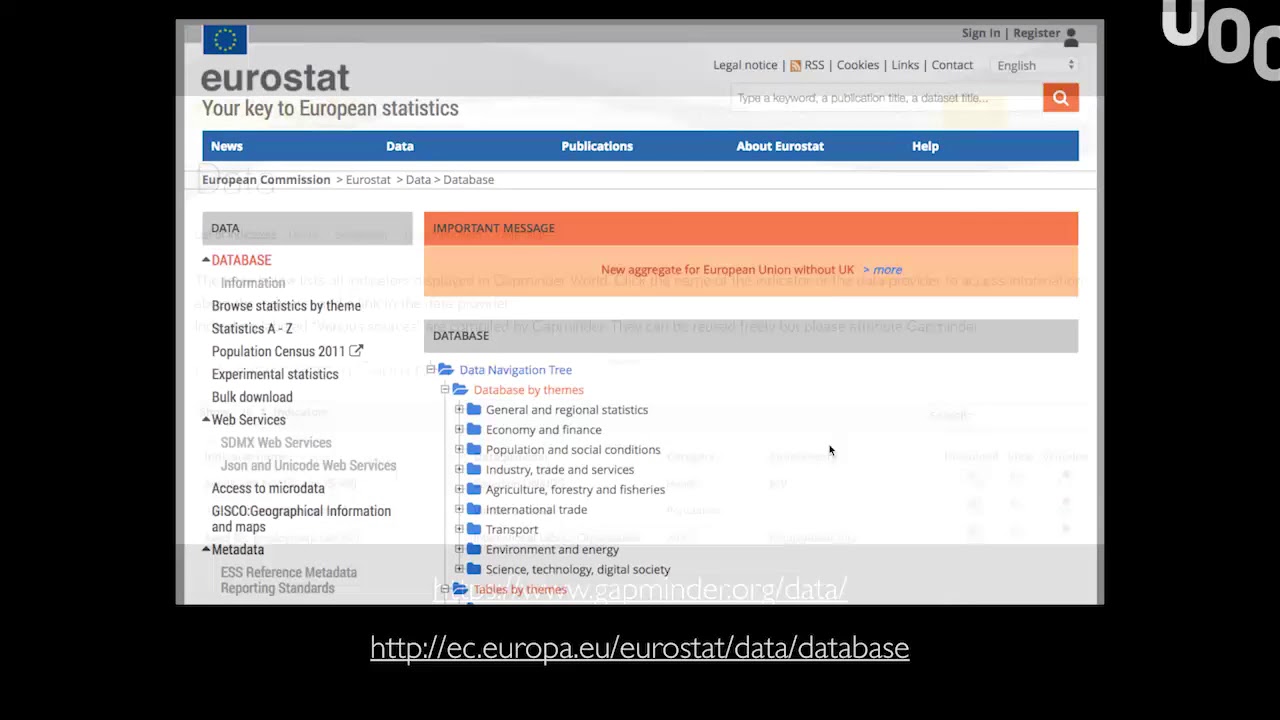This screenshot has height=720, width=1280.
Task: Collapse the Database by themes node
Action: pyautogui.click(x=445, y=390)
